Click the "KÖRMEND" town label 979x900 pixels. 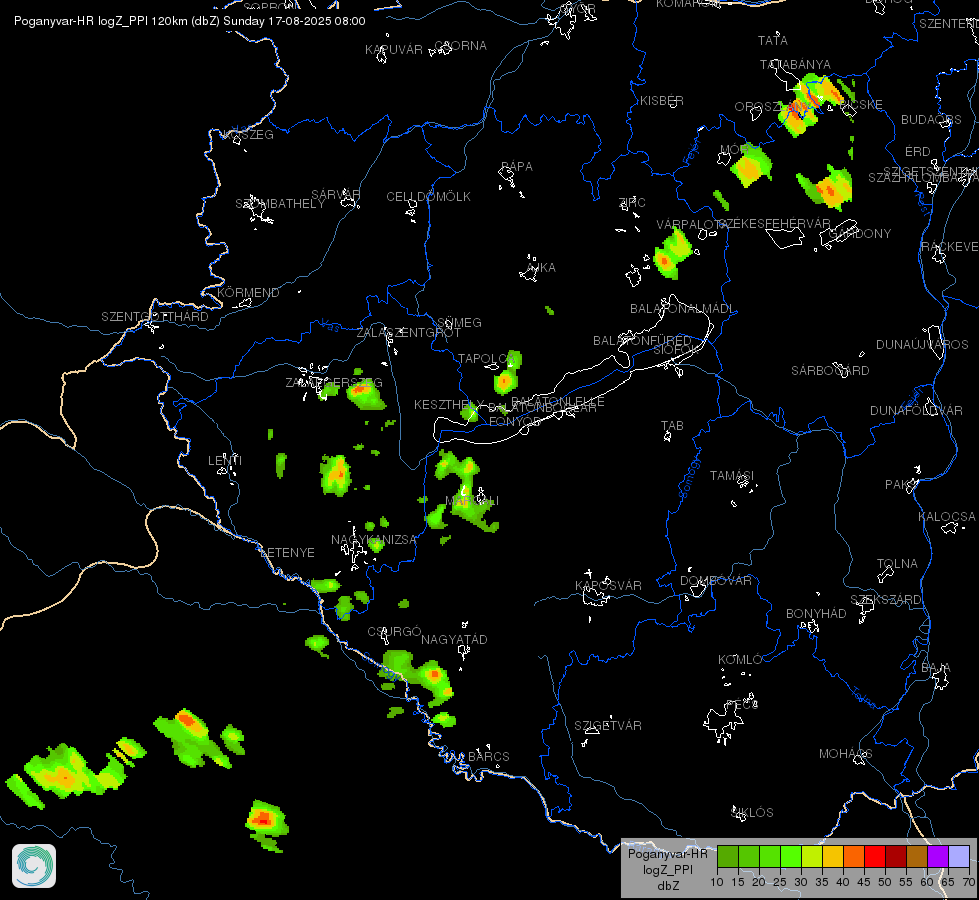(248, 292)
